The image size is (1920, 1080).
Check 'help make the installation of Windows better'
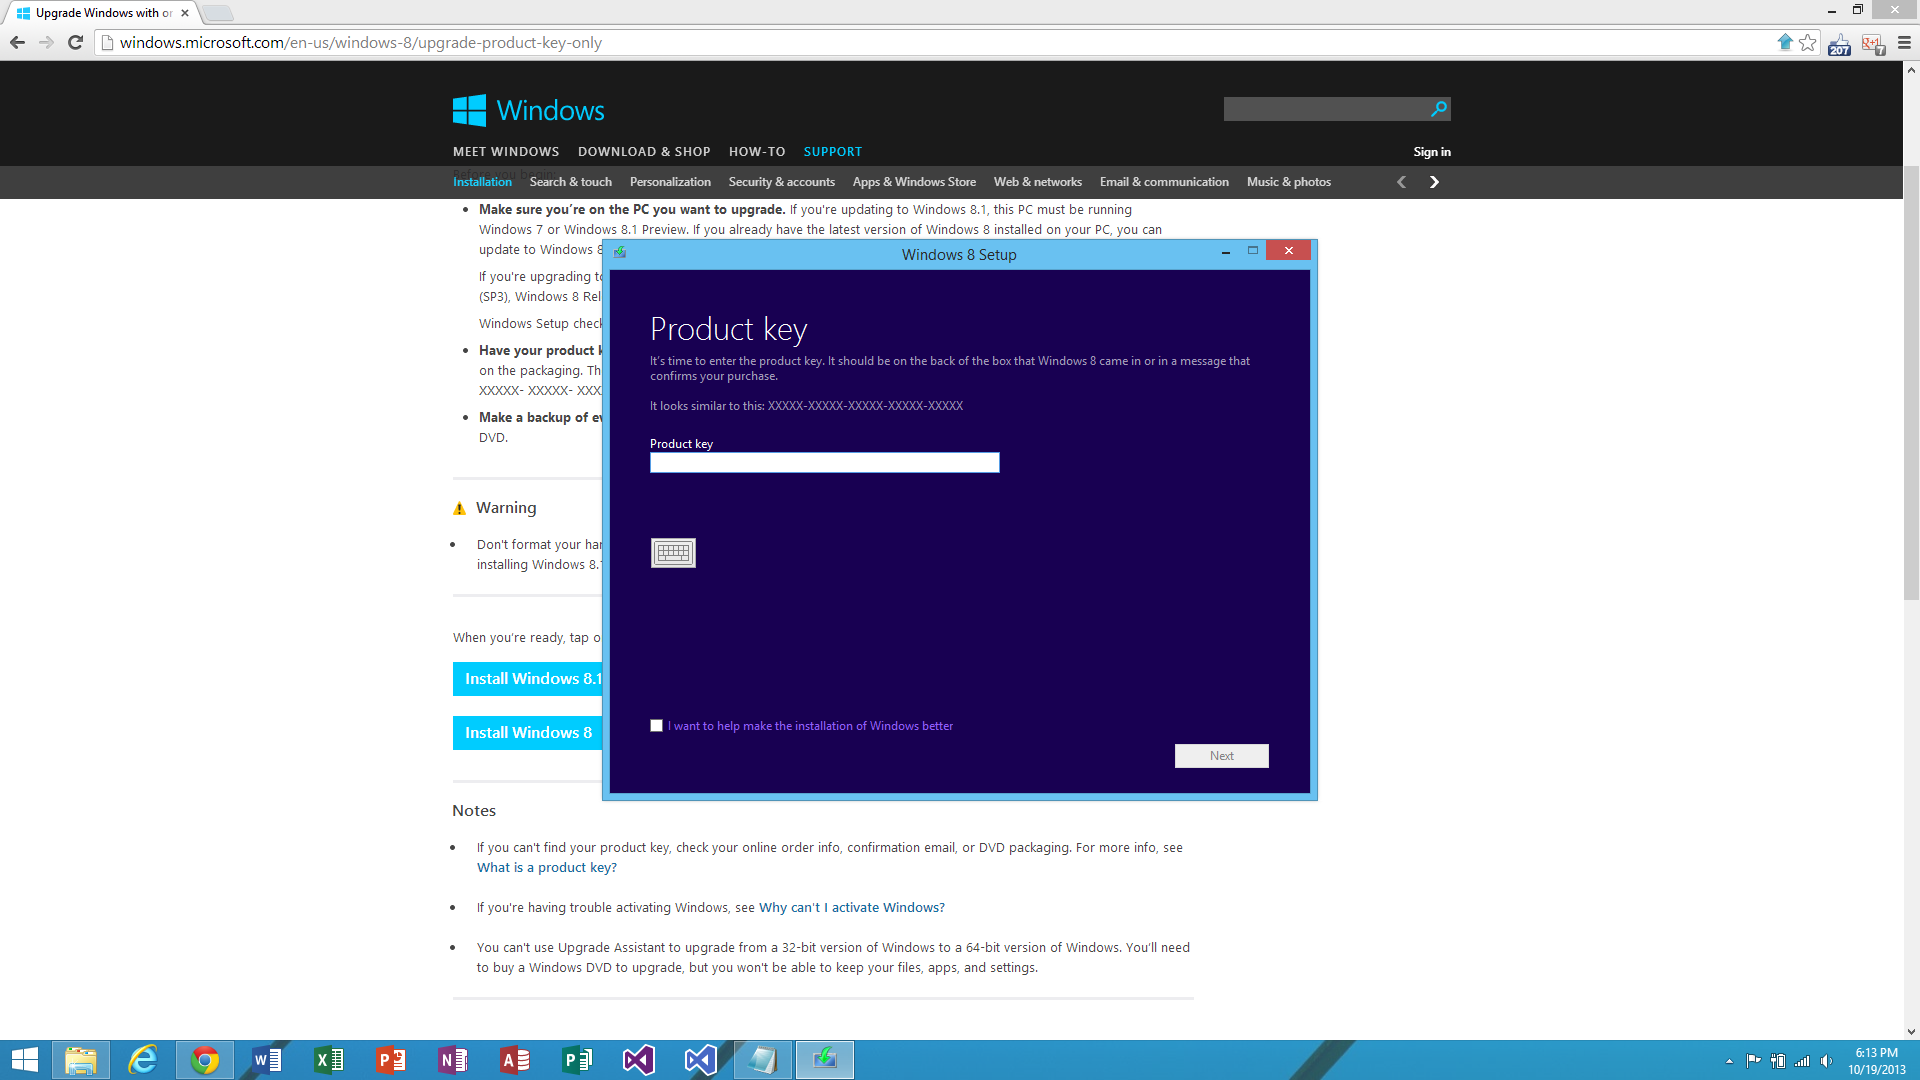click(x=657, y=726)
